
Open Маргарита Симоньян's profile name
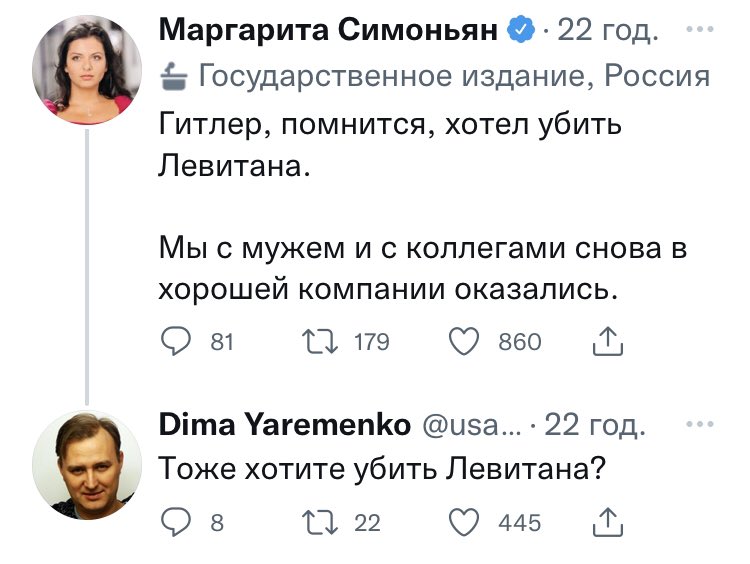328,31
